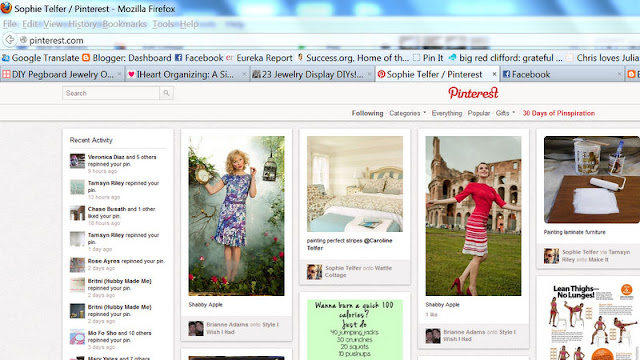The width and height of the screenshot is (640, 360).
Task: Switch to the IHeart Organizing tab
Action: click(186, 74)
